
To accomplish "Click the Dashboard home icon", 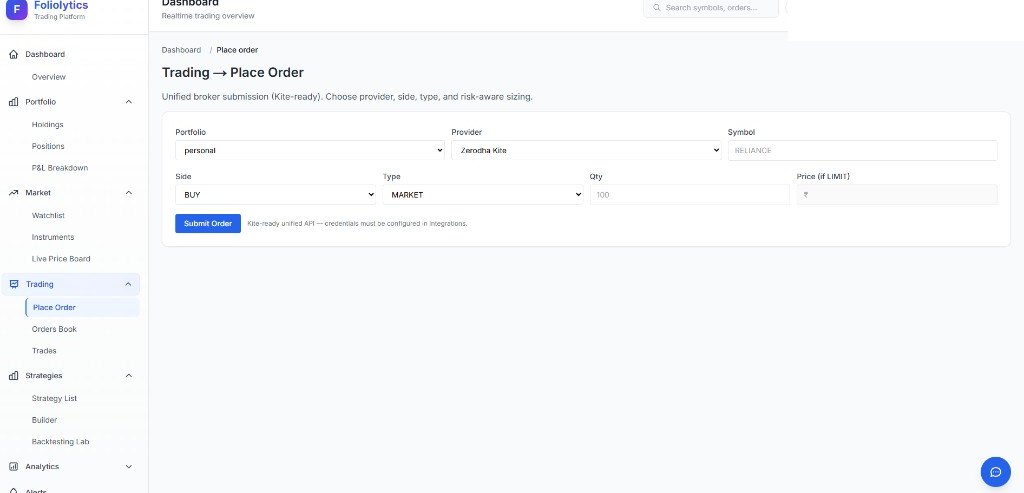I will [x=14, y=54].
